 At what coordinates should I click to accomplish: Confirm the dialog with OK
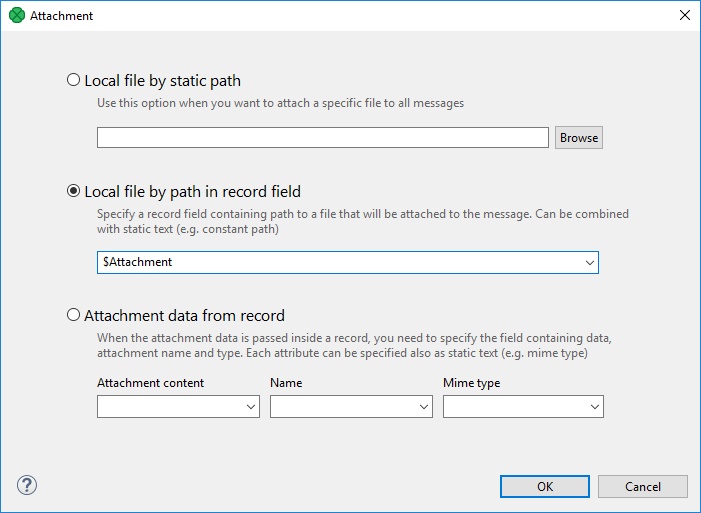coord(544,487)
